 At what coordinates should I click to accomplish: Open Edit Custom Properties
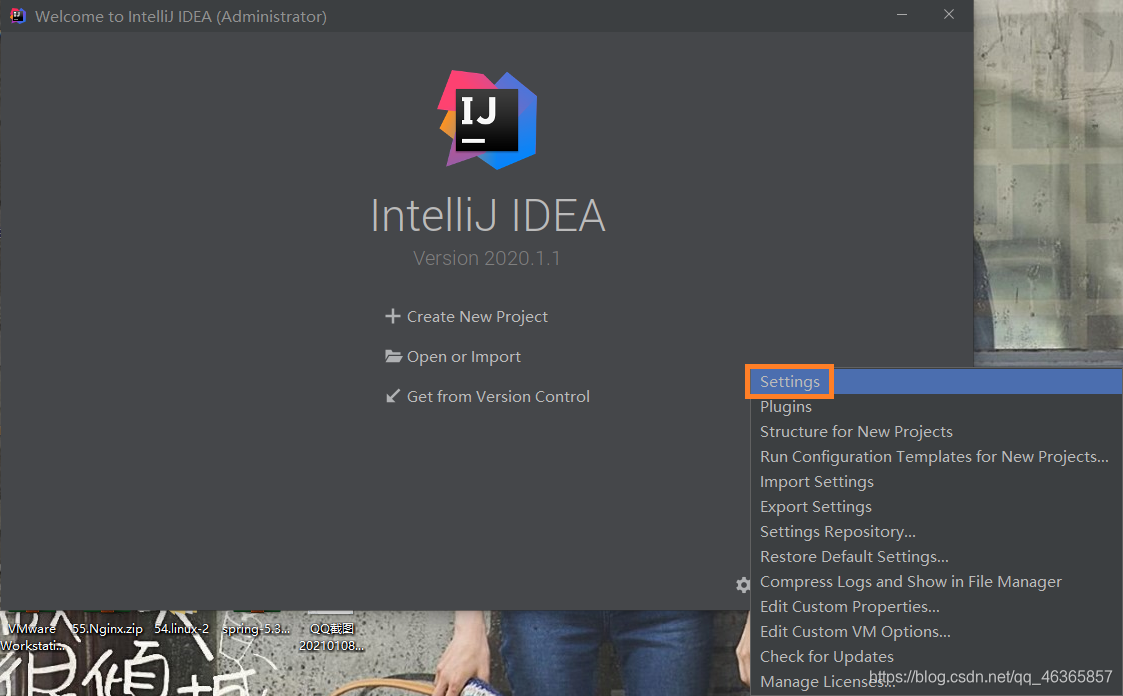935,607
